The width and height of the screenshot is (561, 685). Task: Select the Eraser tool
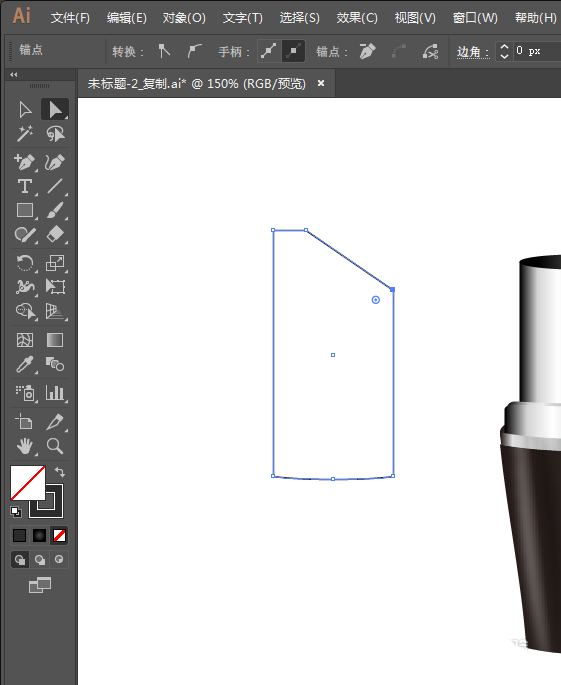[55, 235]
